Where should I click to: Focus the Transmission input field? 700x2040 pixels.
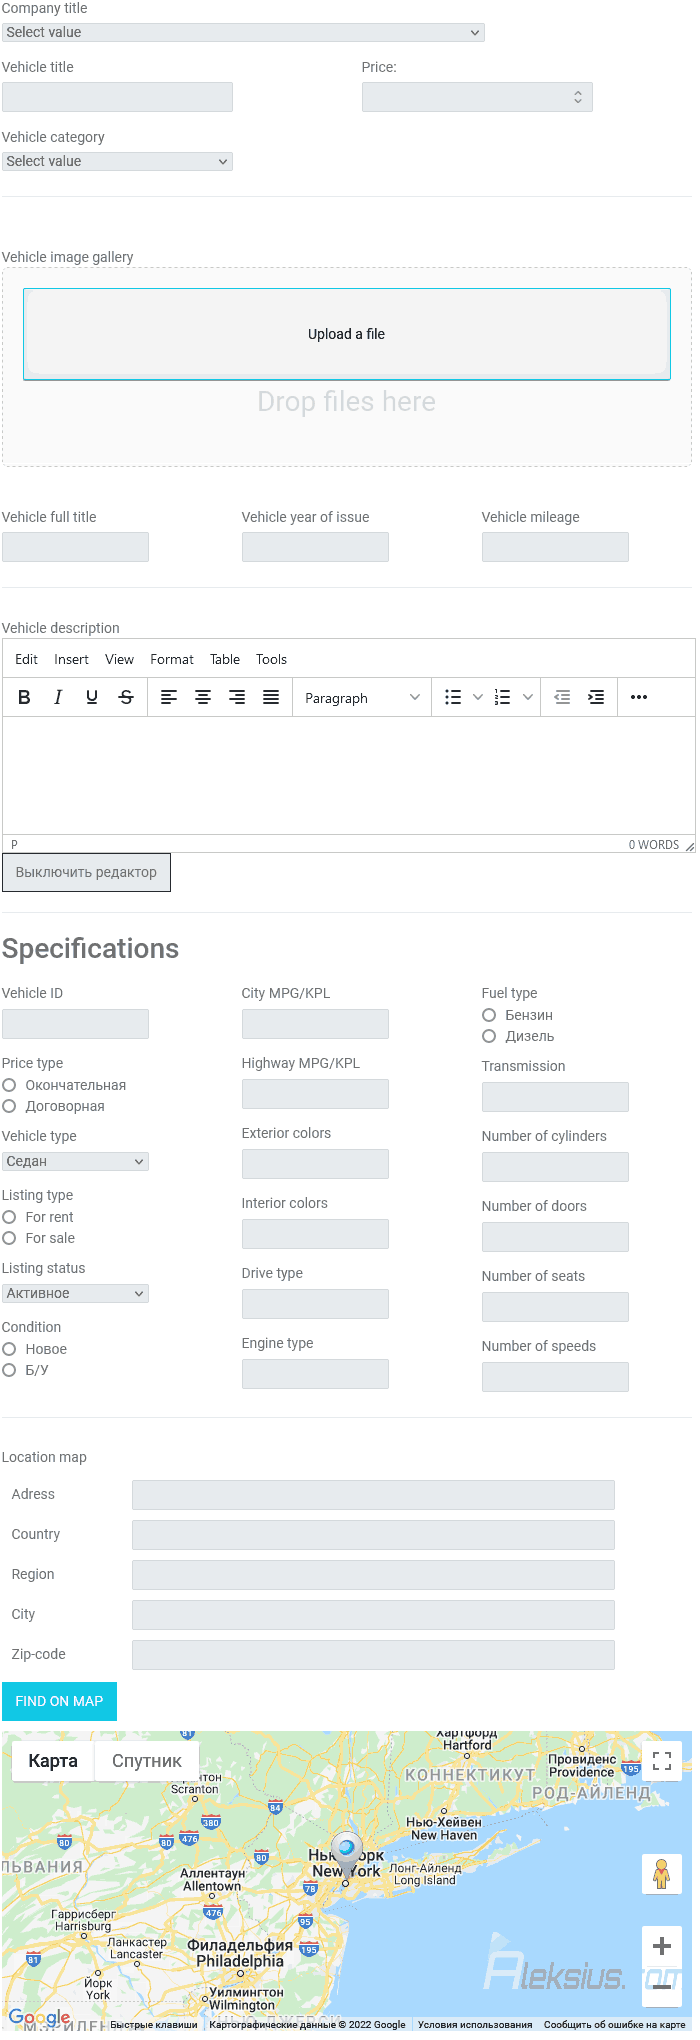click(x=555, y=1097)
